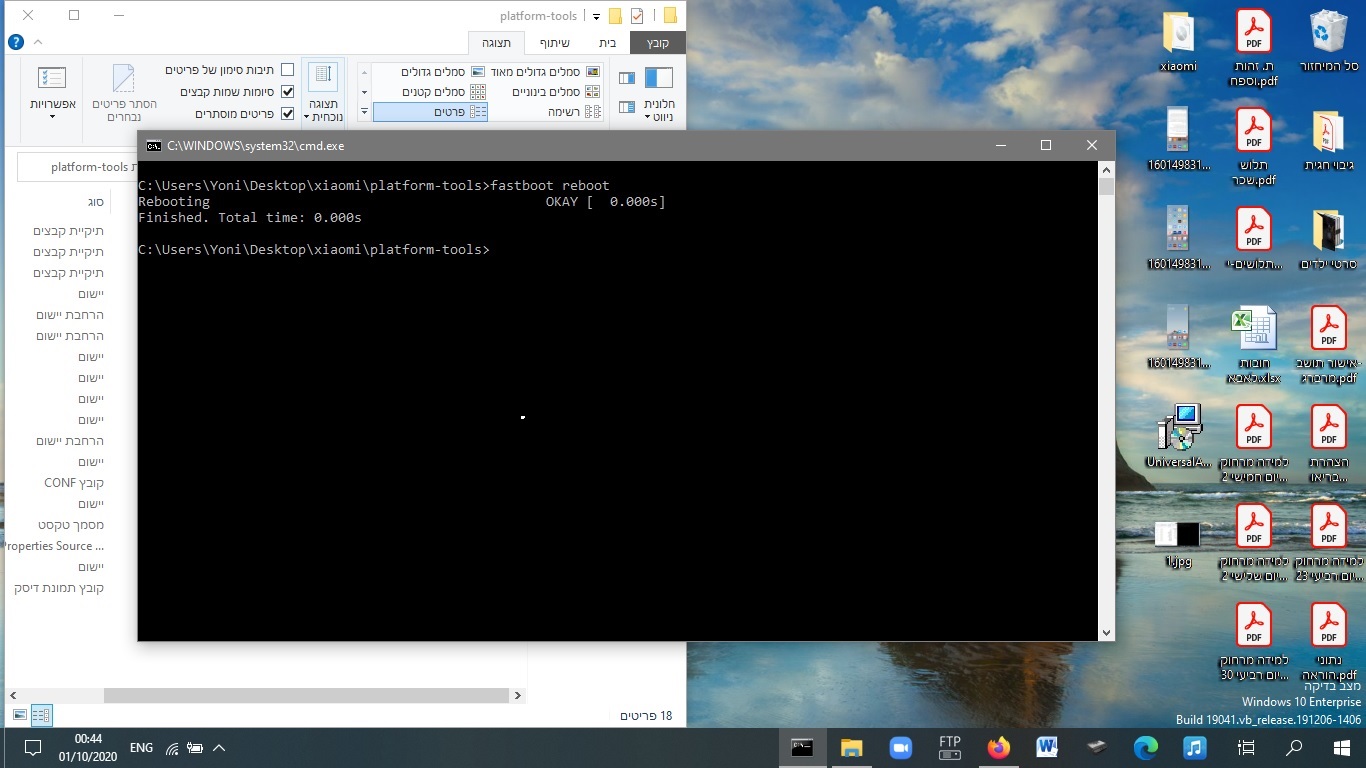Click the new folder icon in Explorer title bar
This screenshot has height=768, width=1366.
615,16
